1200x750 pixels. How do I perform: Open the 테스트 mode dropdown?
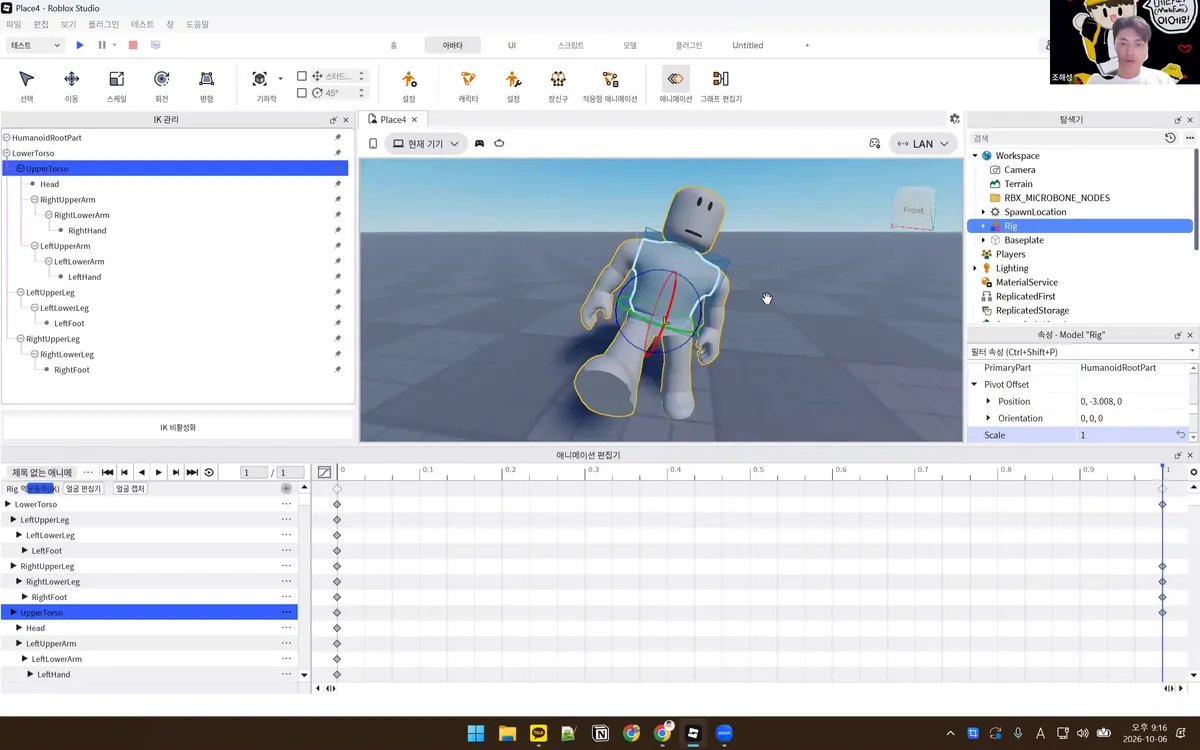pos(35,45)
